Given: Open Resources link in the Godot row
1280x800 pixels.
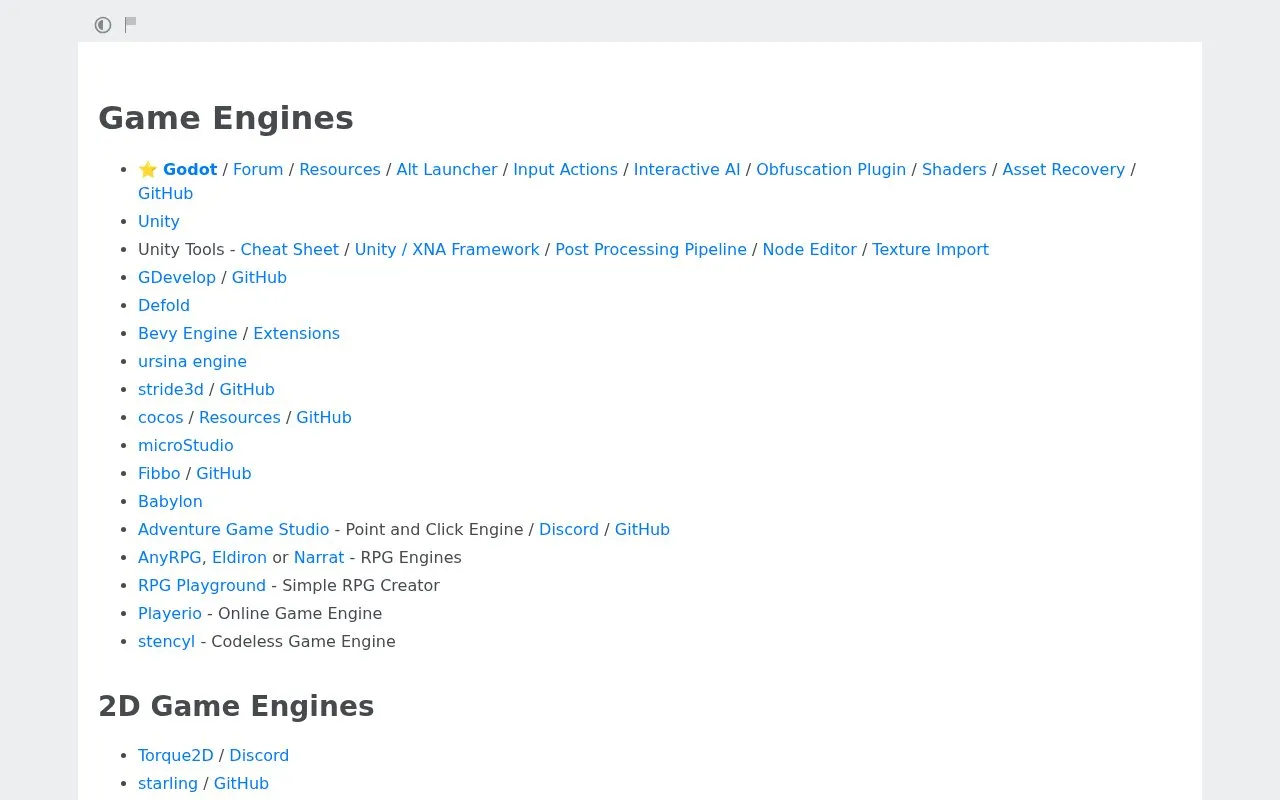Looking at the screenshot, I should pyautogui.click(x=340, y=169).
